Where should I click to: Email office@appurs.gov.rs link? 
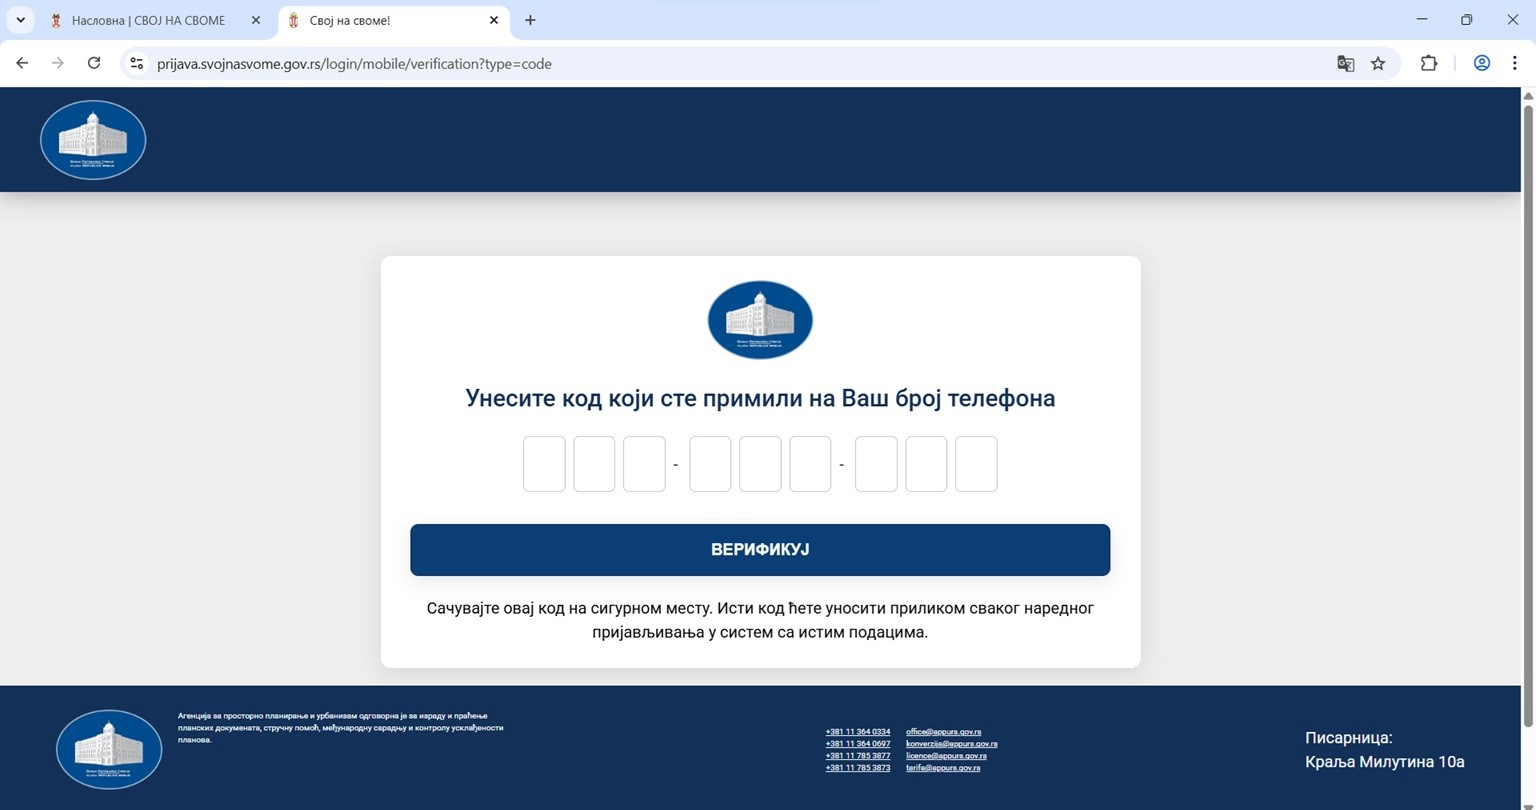[943, 732]
